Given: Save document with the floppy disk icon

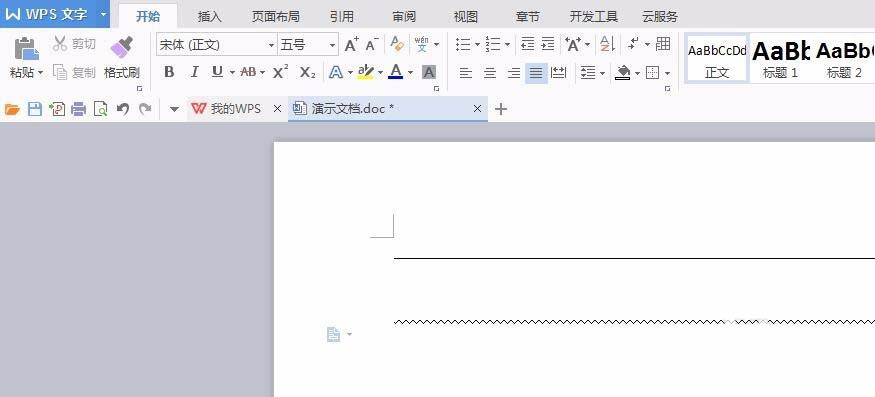Looking at the screenshot, I should [35, 109].
